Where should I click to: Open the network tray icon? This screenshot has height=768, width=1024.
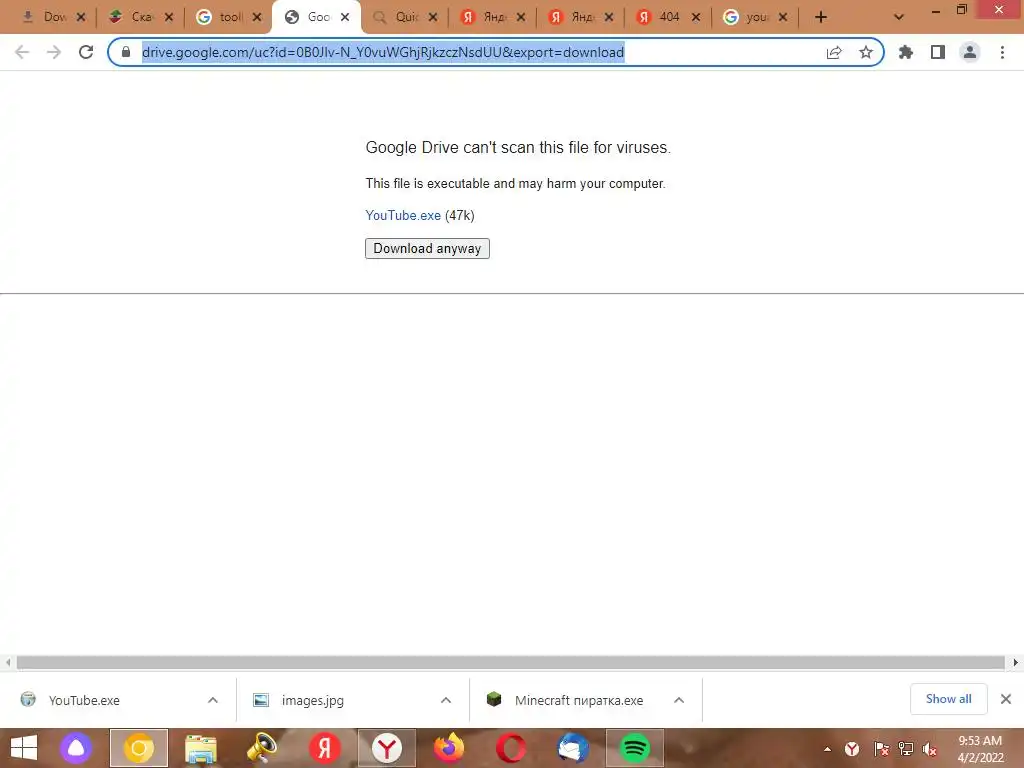[x=906, y=748]
